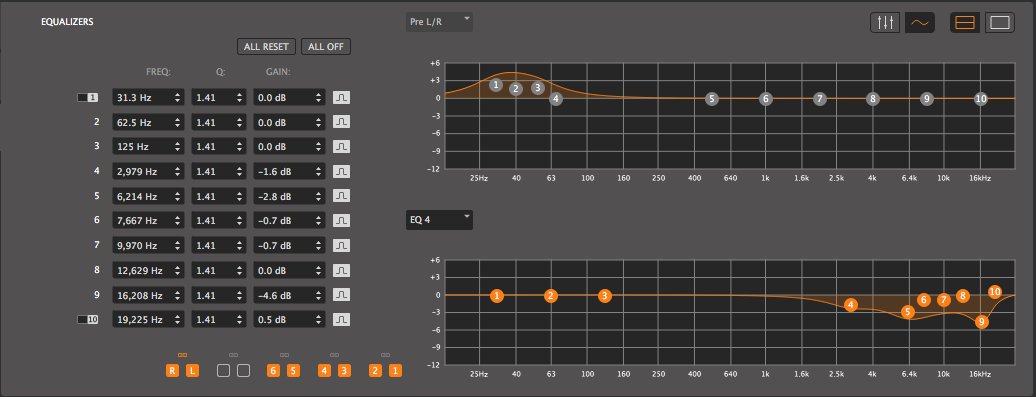Click the 7,667 Hz frequency field
The height and width of the screenshot is (397, 1036).
[149, 221]
